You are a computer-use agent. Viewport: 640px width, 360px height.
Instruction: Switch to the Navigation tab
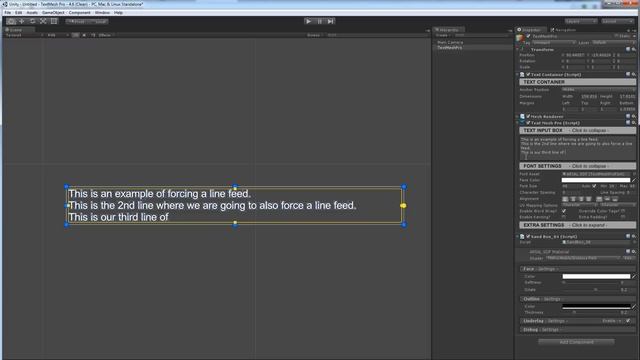pyautogui.click(x=563, y=30)
